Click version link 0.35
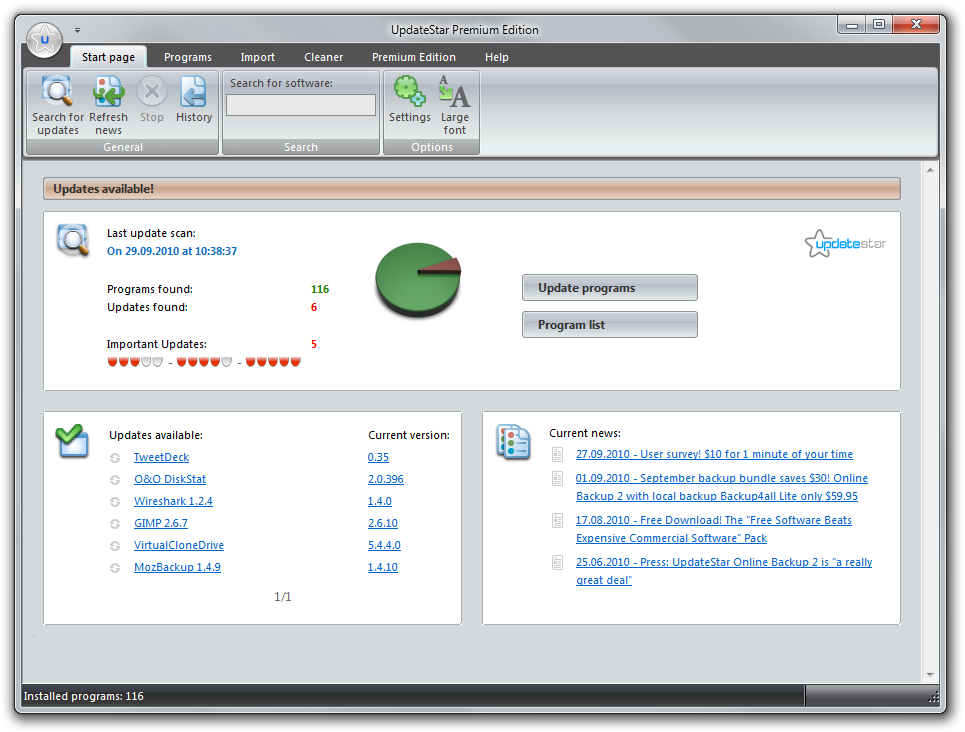Viewport: 965px width, 732px height. pos(378,457)
